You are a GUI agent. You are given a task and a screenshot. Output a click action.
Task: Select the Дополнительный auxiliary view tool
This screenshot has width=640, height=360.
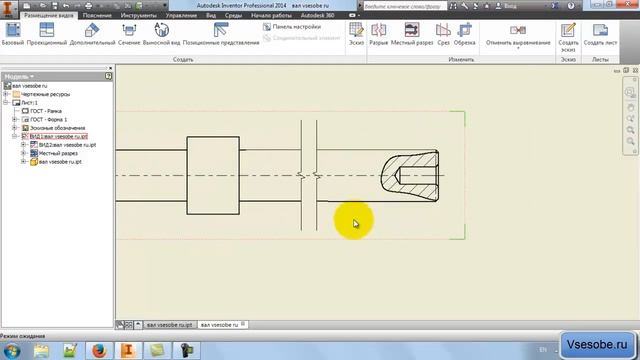[92, 34]
